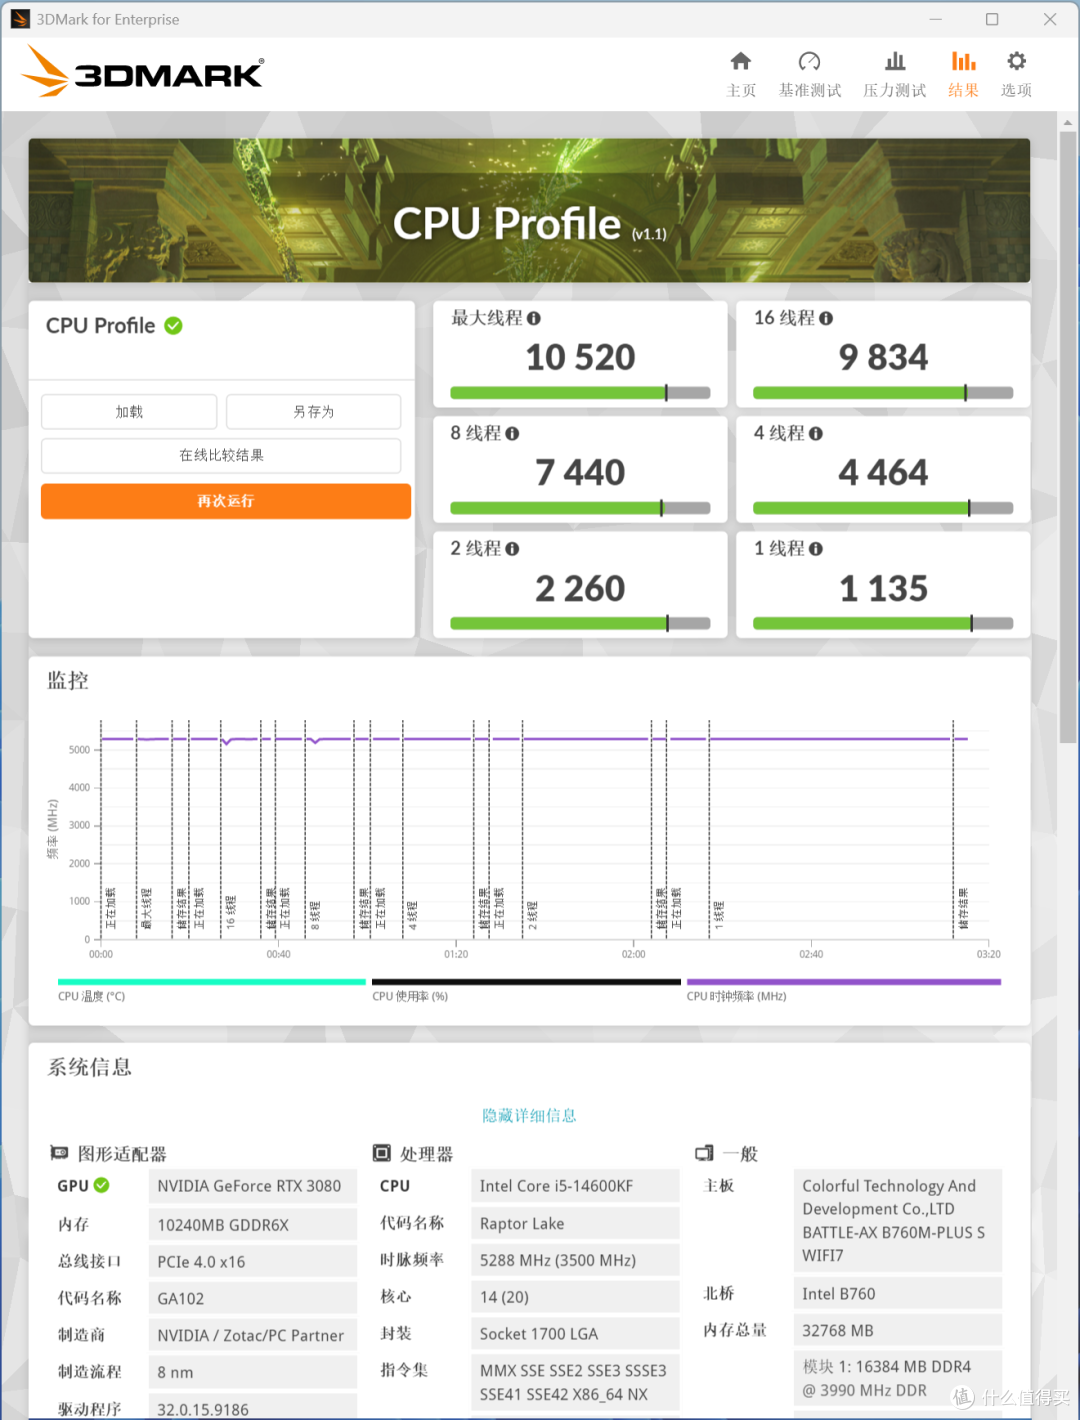This screenshot has height=1420, width=1080.
Task: Click the MMX SSE instruction set value
Action: point(575,1382)
